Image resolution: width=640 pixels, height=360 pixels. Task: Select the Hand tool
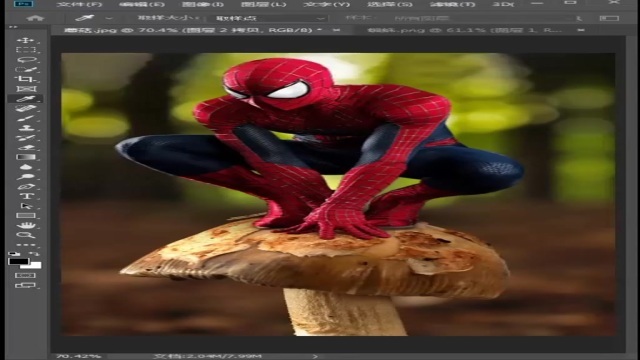tap(26, 225)
